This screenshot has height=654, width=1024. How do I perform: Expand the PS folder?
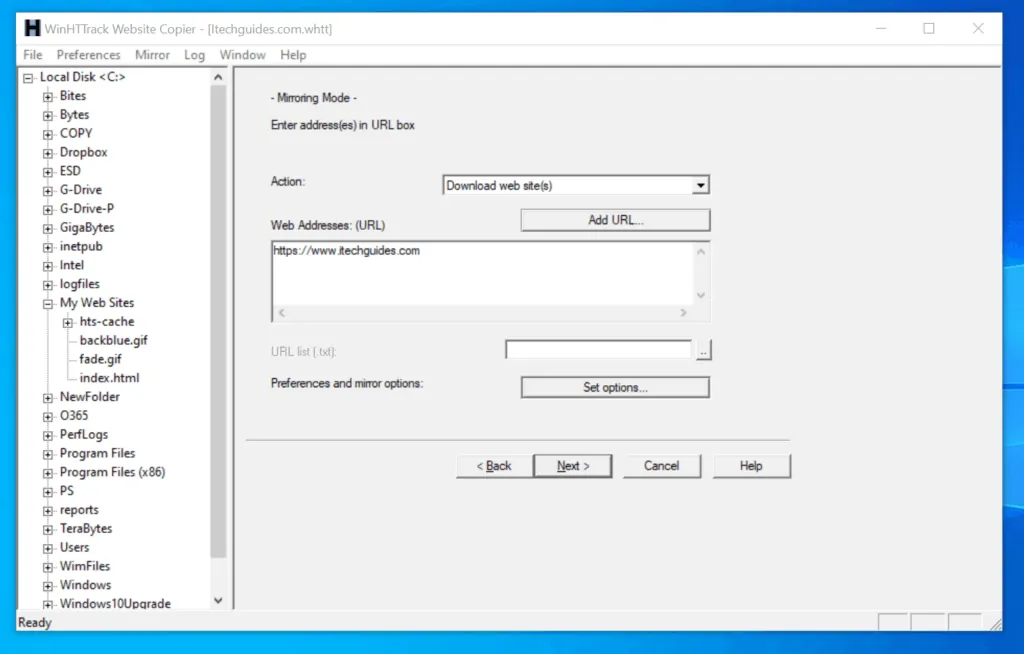pos(48,492)
